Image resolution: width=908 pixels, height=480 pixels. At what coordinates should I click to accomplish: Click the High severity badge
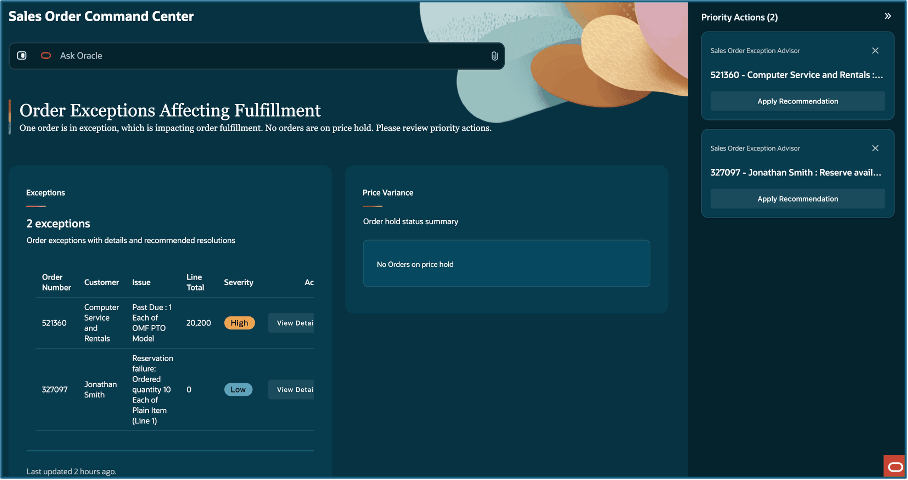coord(239,323)
